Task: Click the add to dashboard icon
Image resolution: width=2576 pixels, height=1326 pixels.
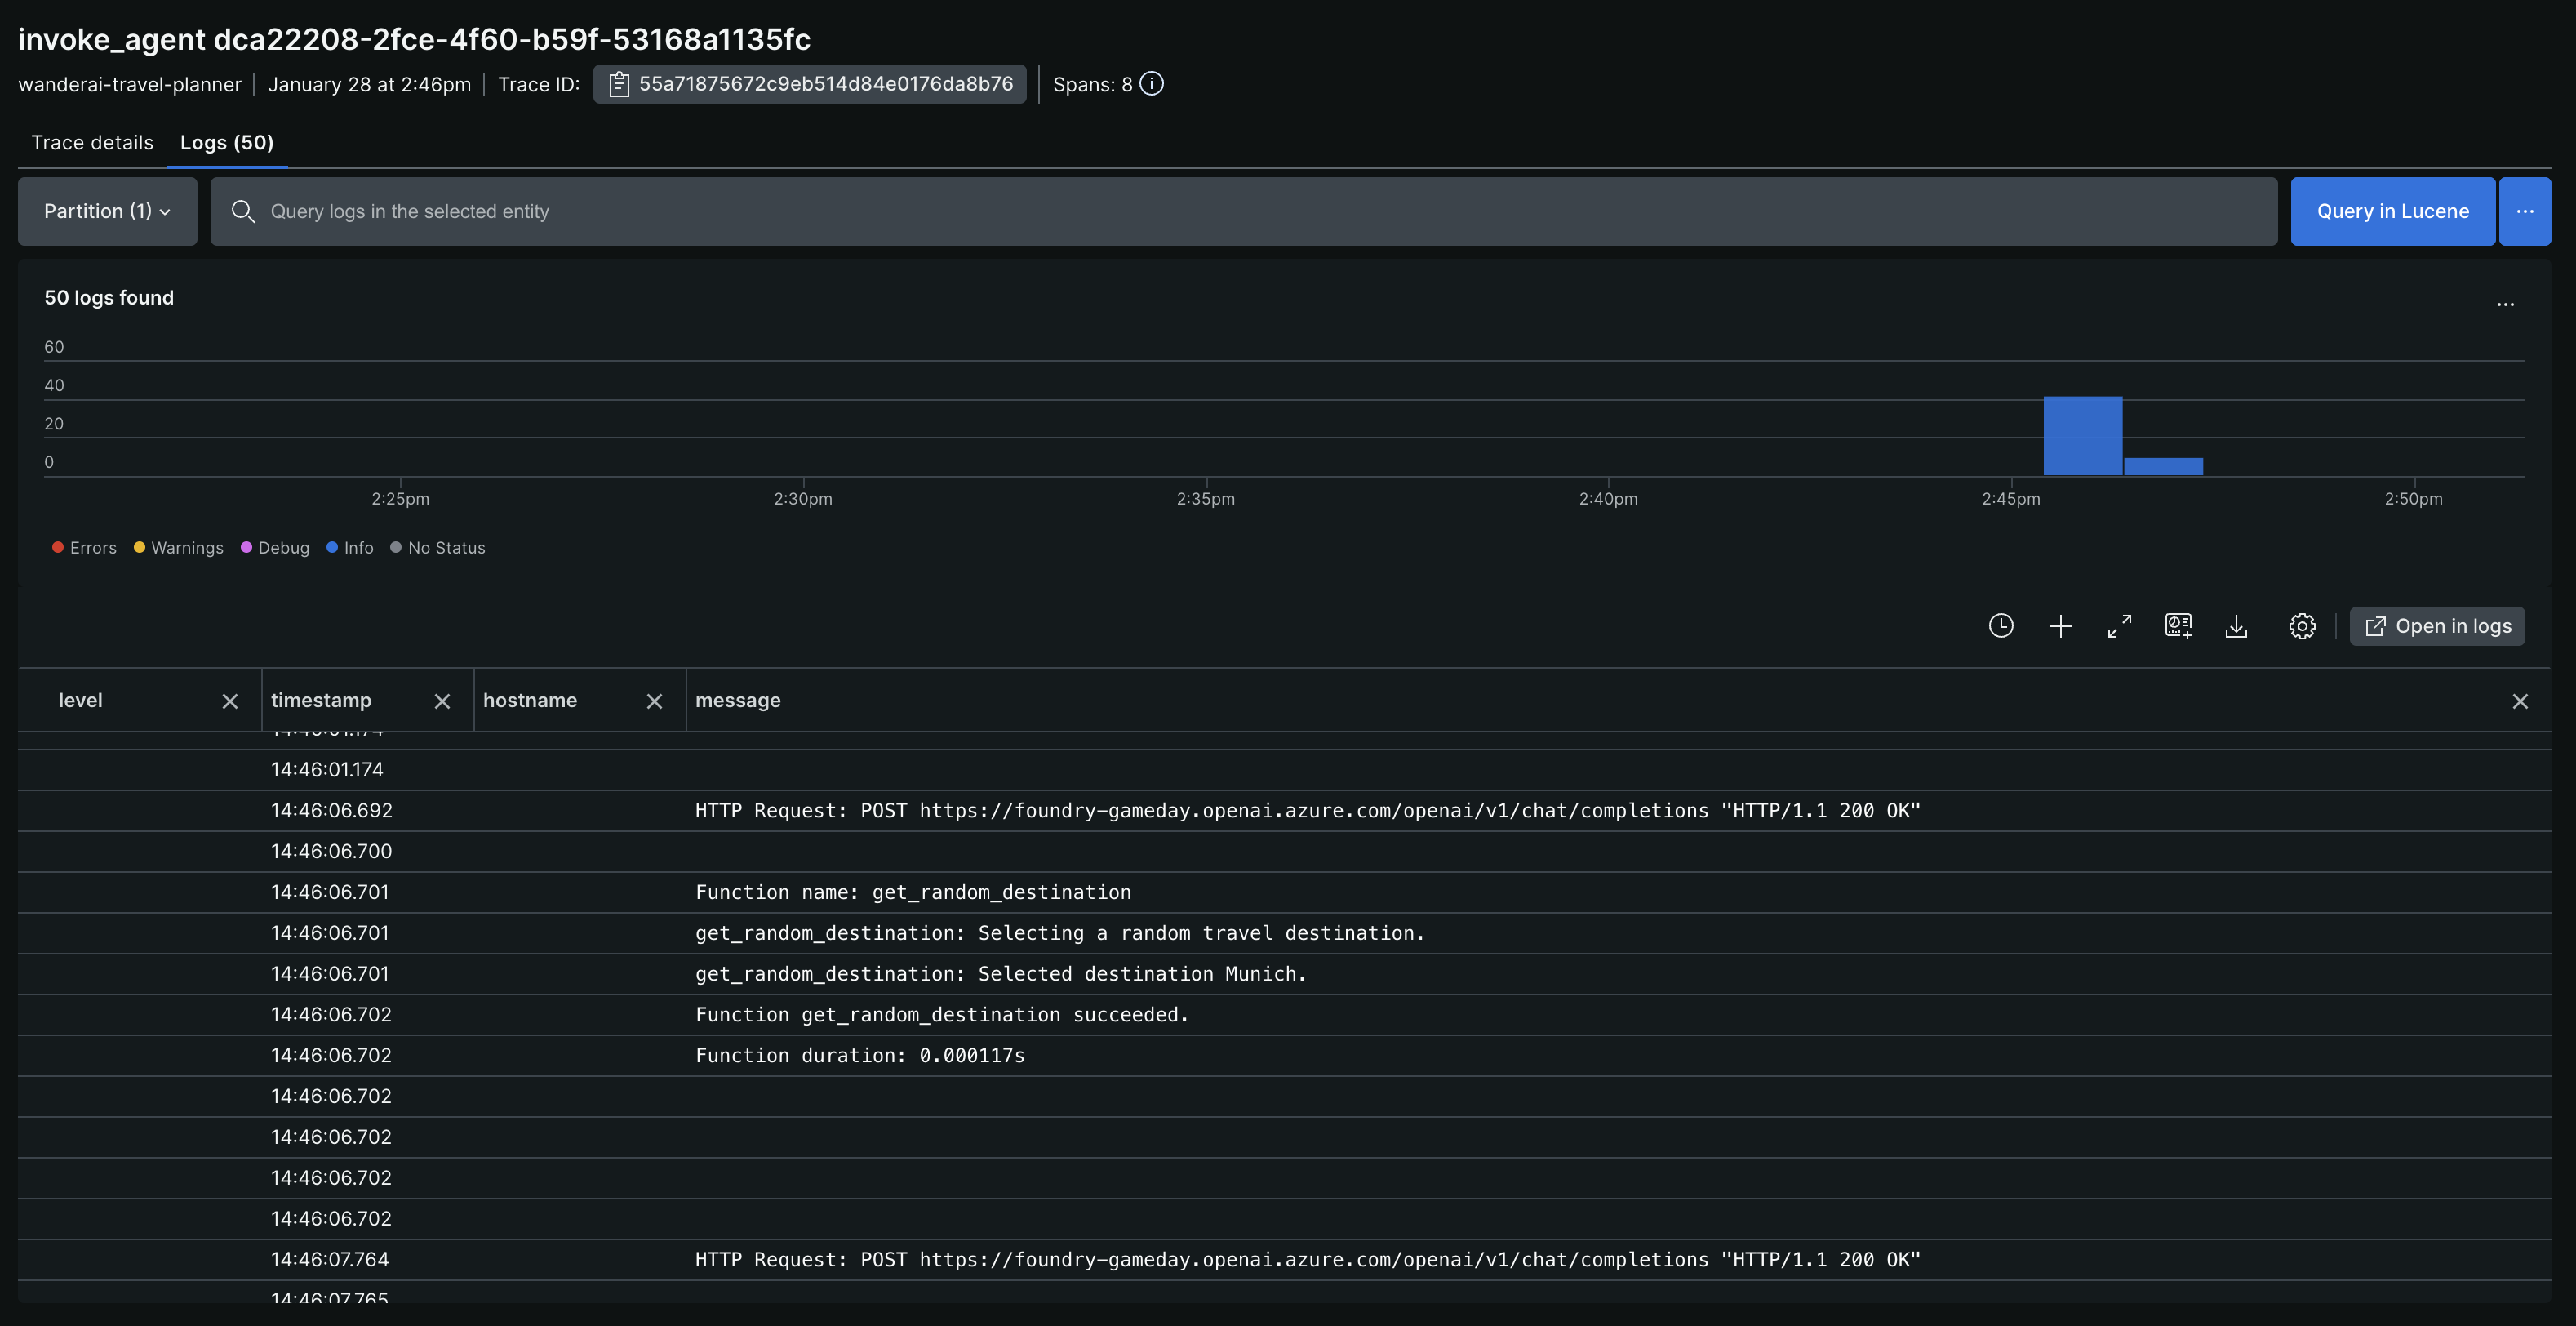Action: [x=2178, y=626]
